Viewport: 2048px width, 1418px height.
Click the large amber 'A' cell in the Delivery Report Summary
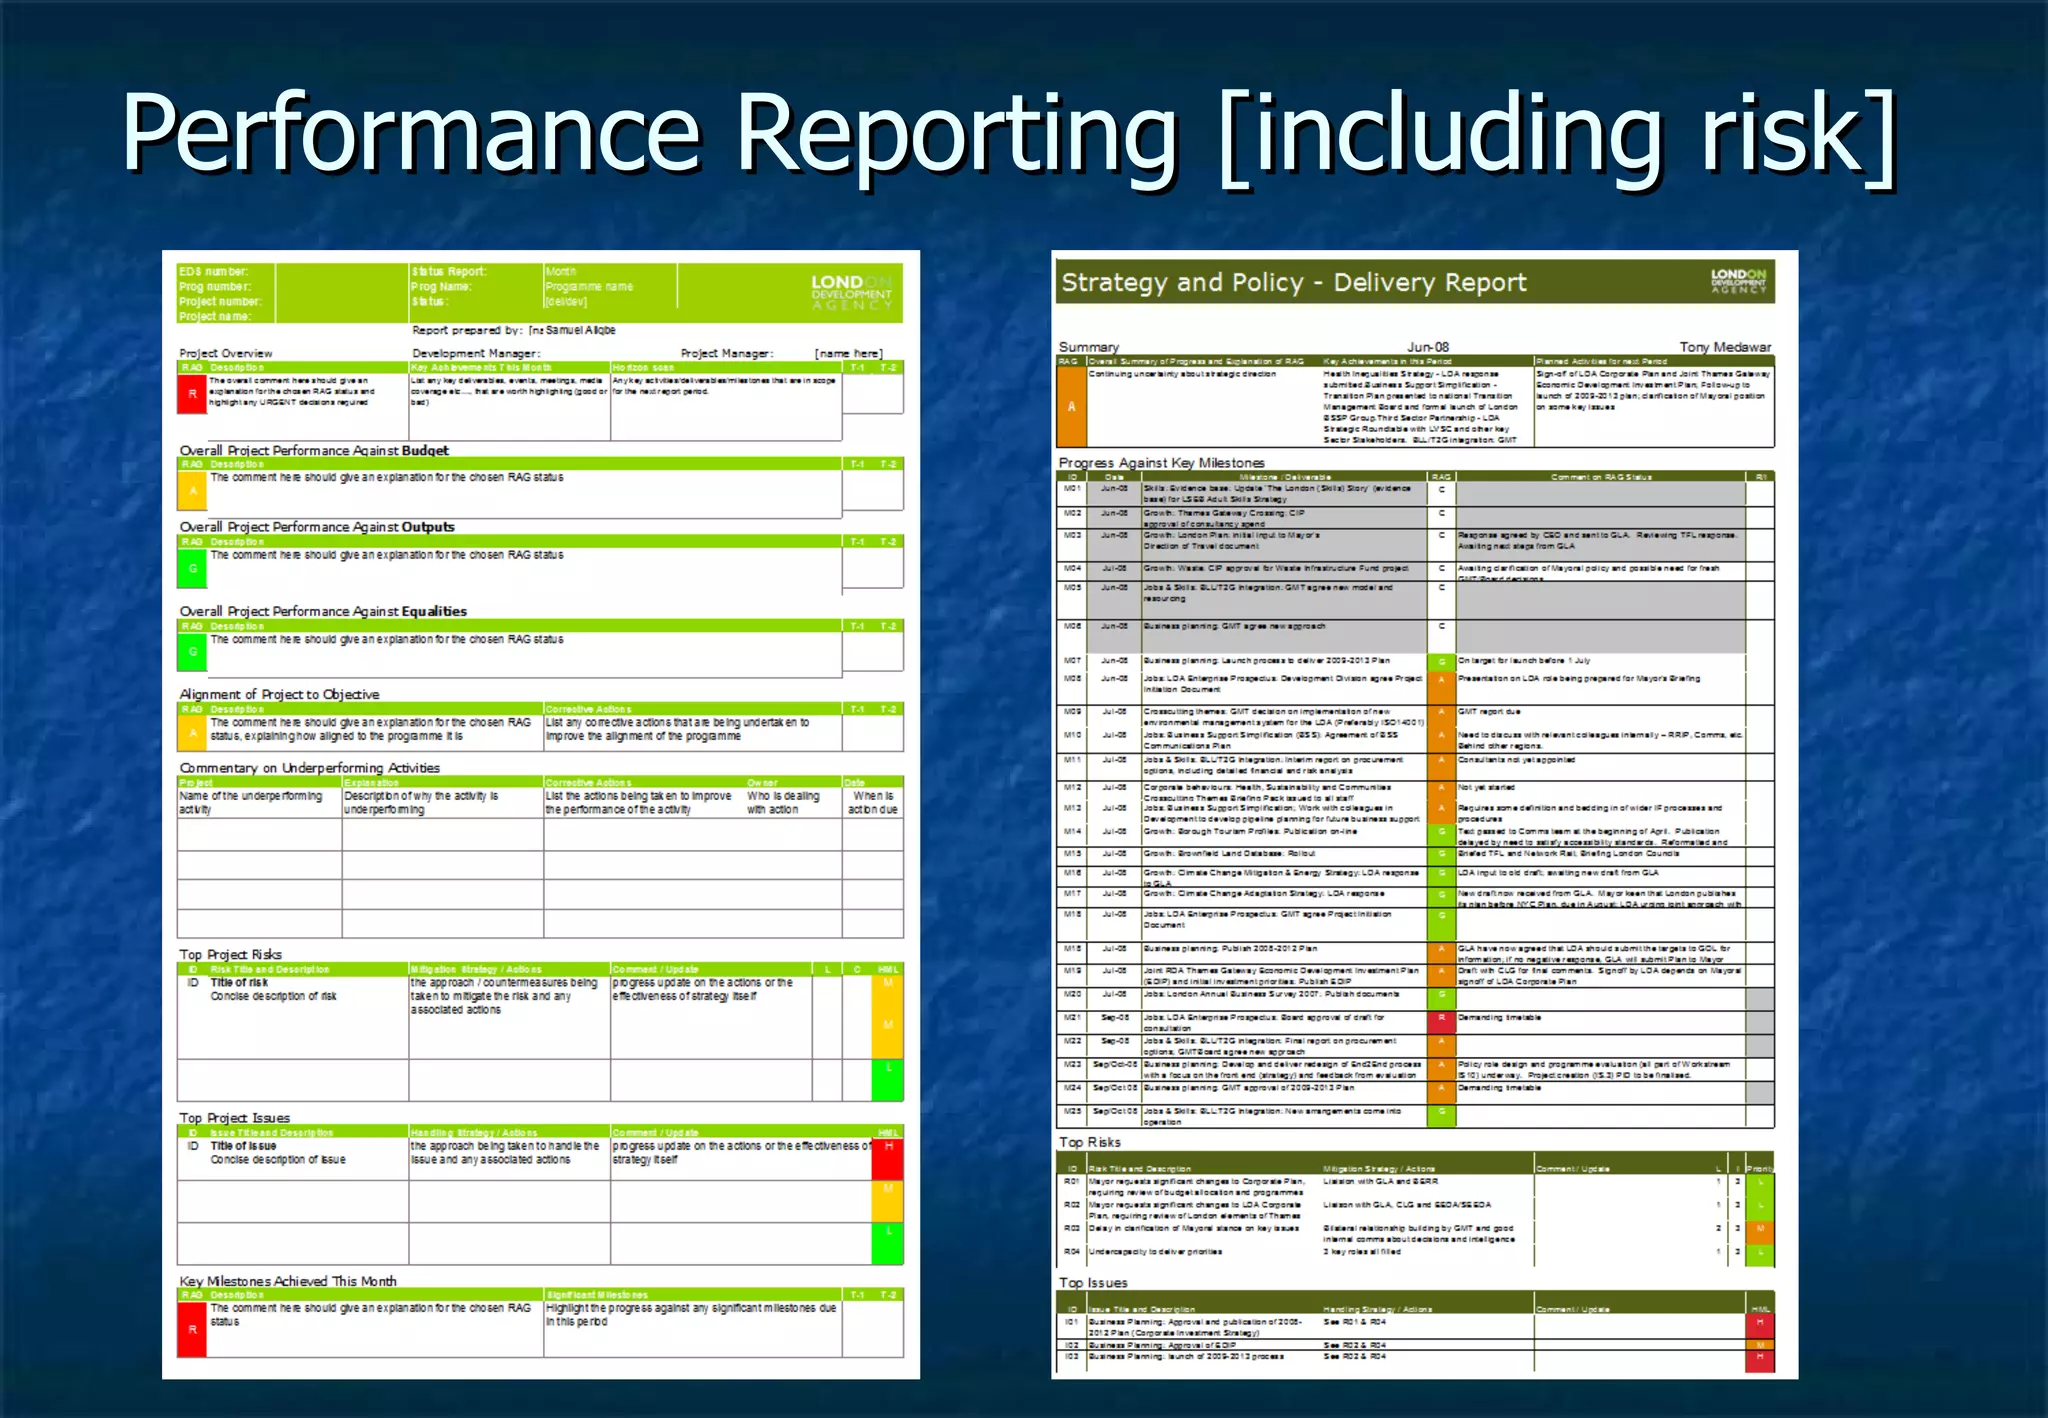1071,407
